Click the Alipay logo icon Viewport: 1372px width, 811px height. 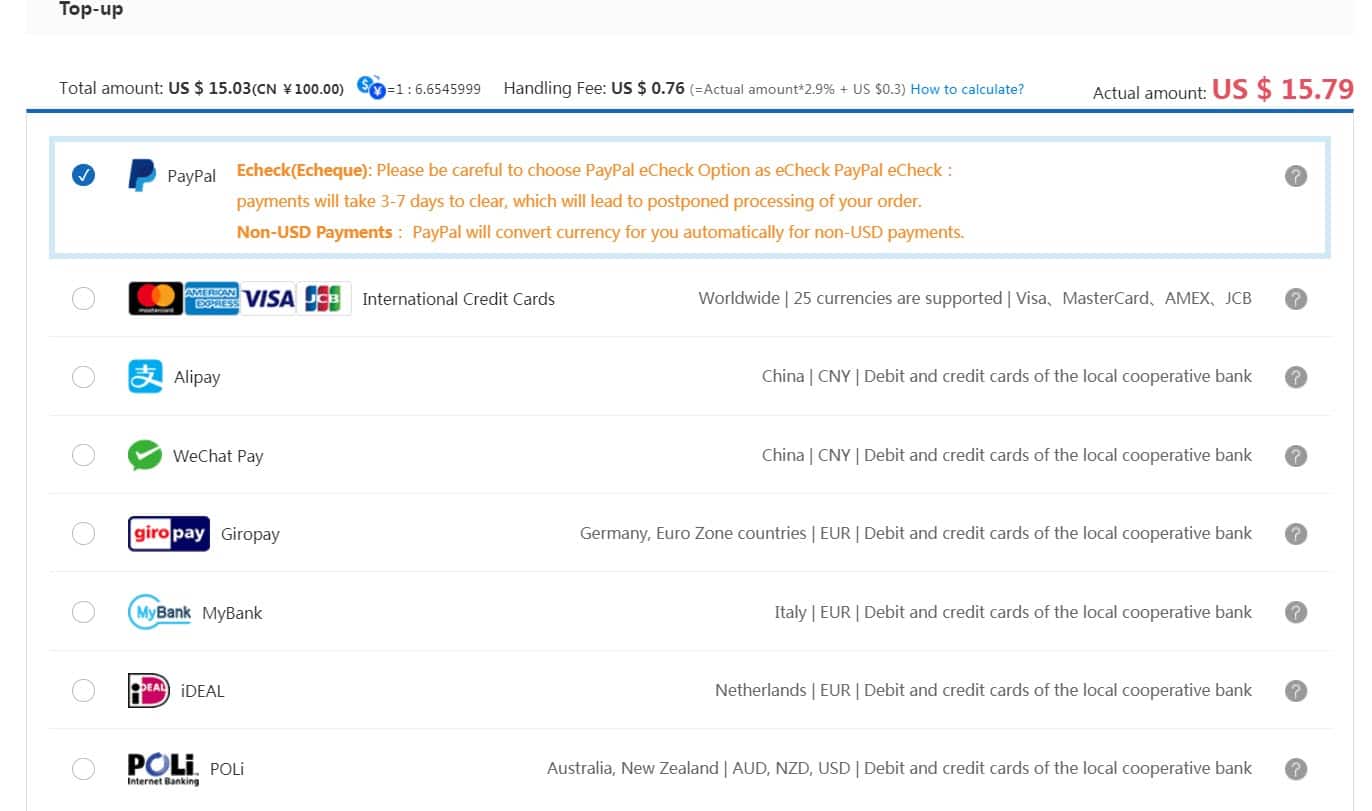(145, 376)
